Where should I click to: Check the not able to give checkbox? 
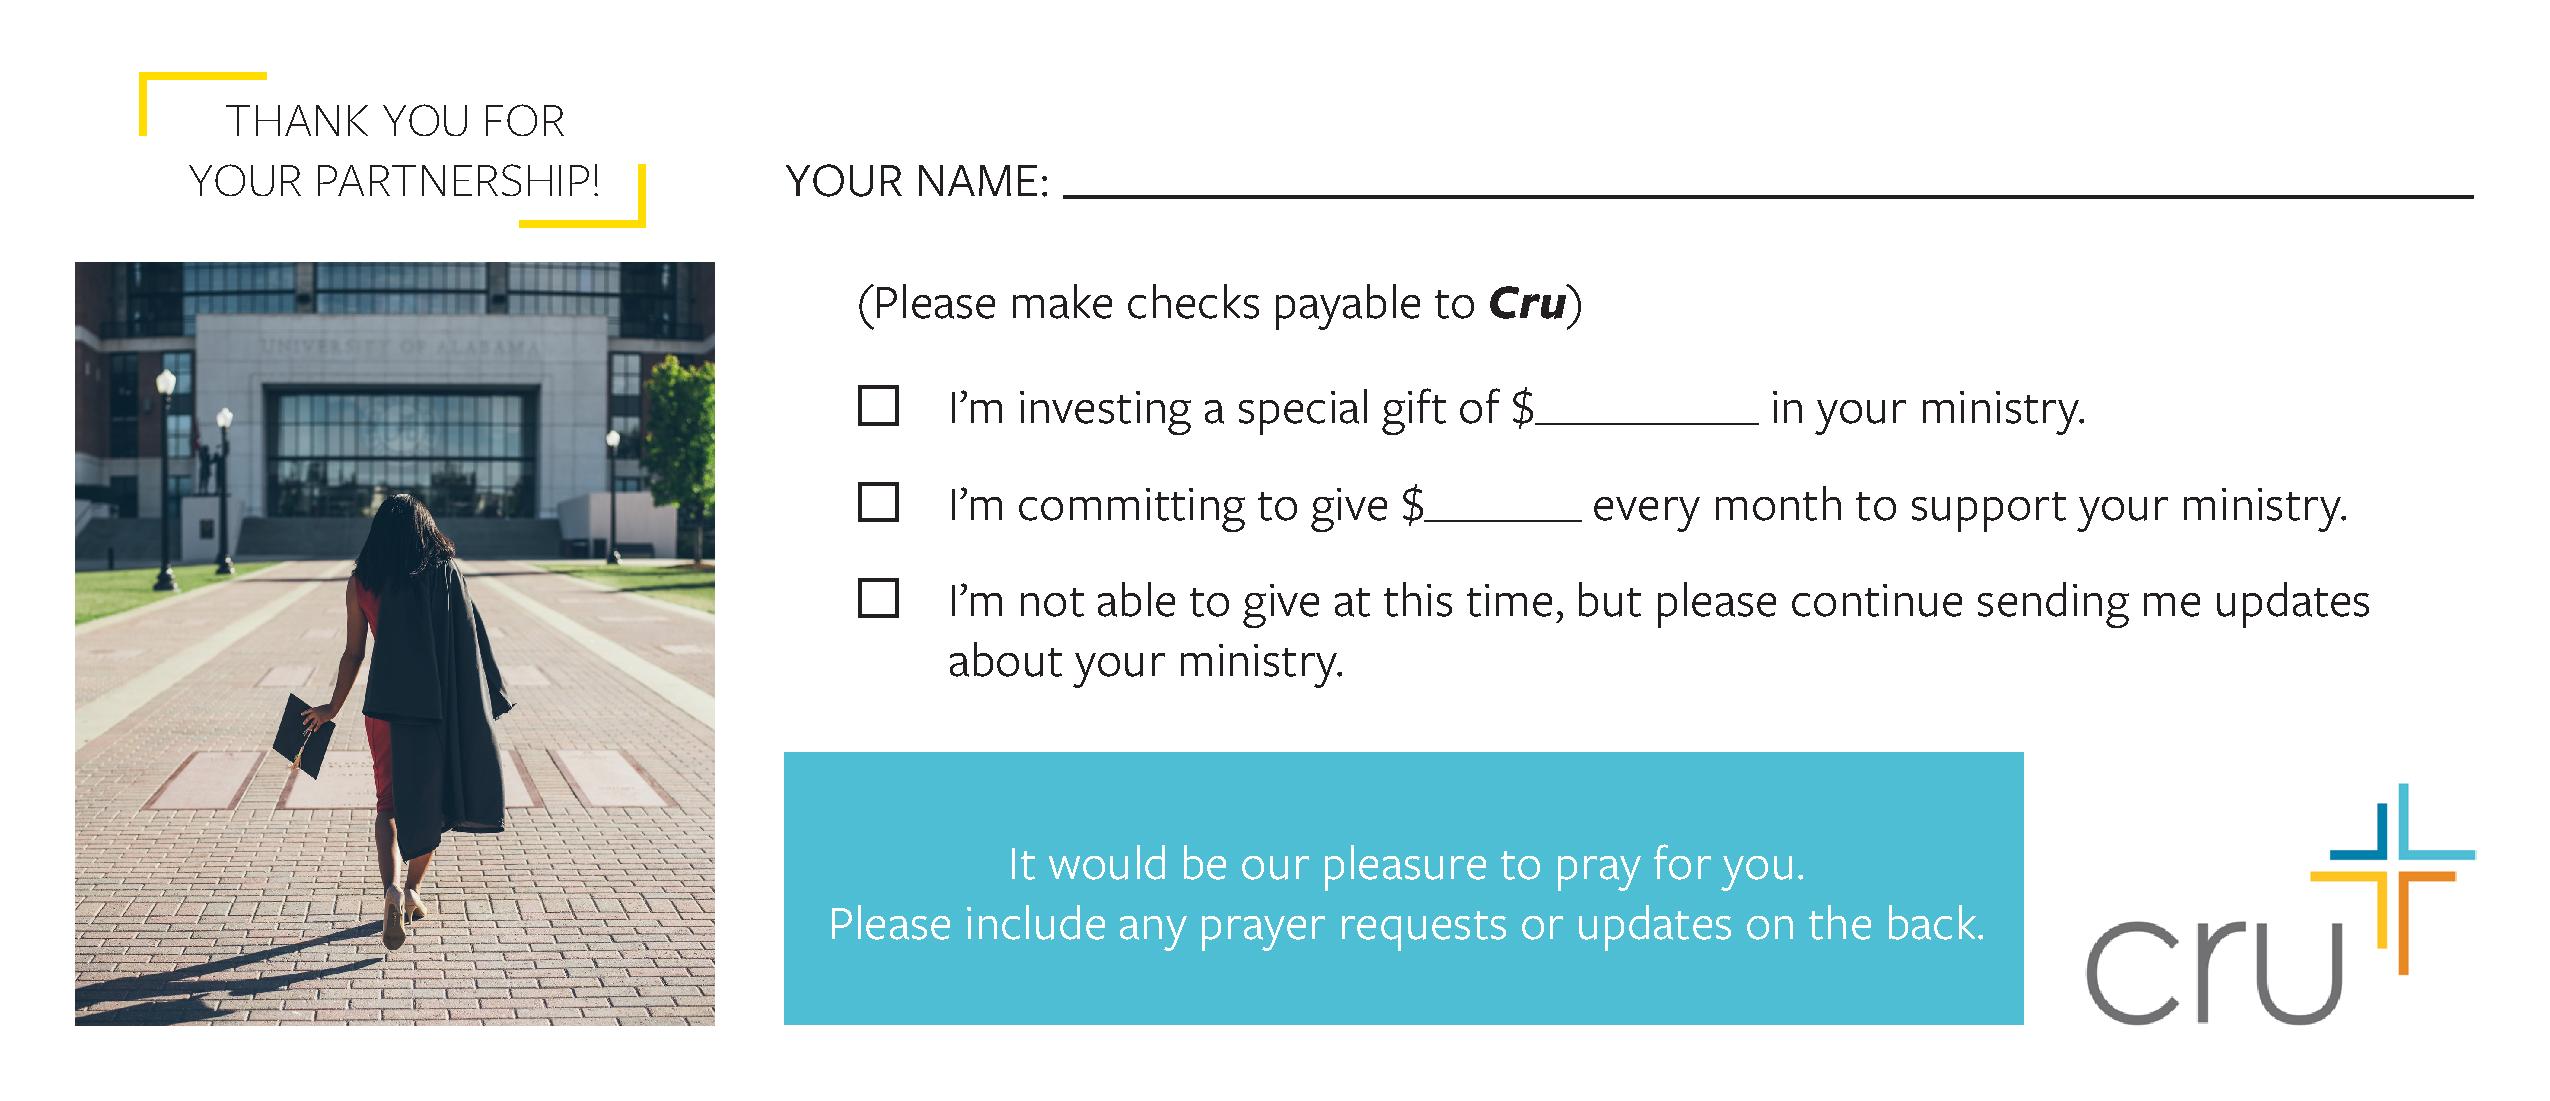(878, 598)
